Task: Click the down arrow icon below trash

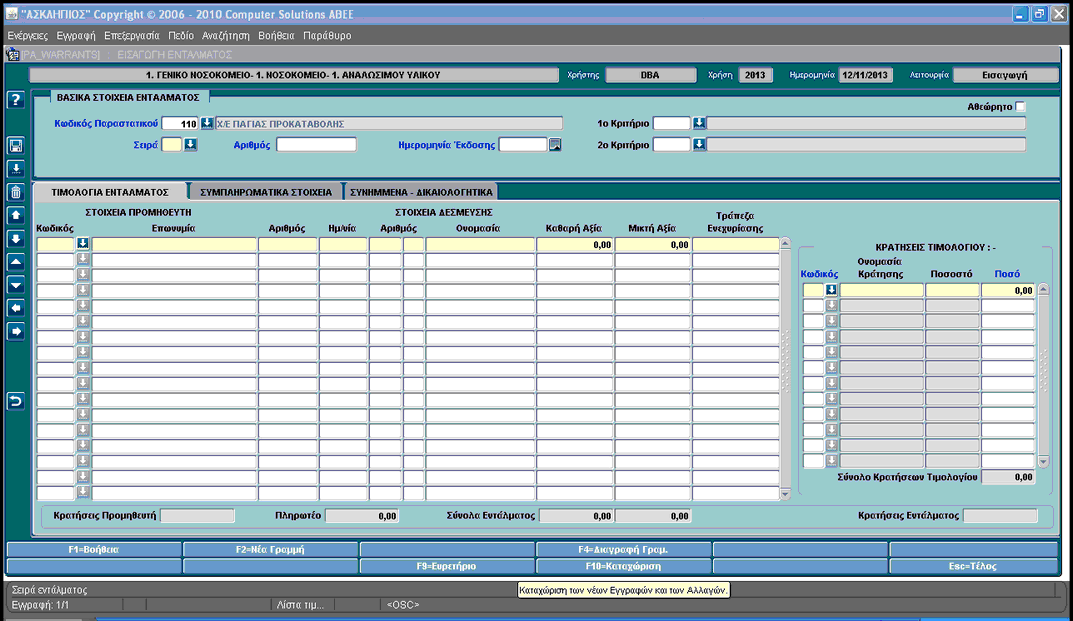Action: (16, 239)
